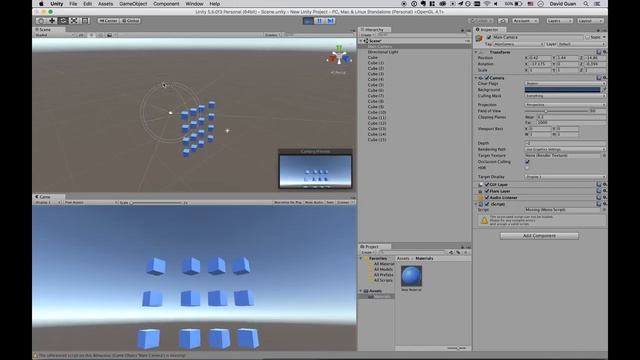Toggle the Audio Listener component checkbox
Viewport: 640px width, 360px height.
tap(487, 197)
